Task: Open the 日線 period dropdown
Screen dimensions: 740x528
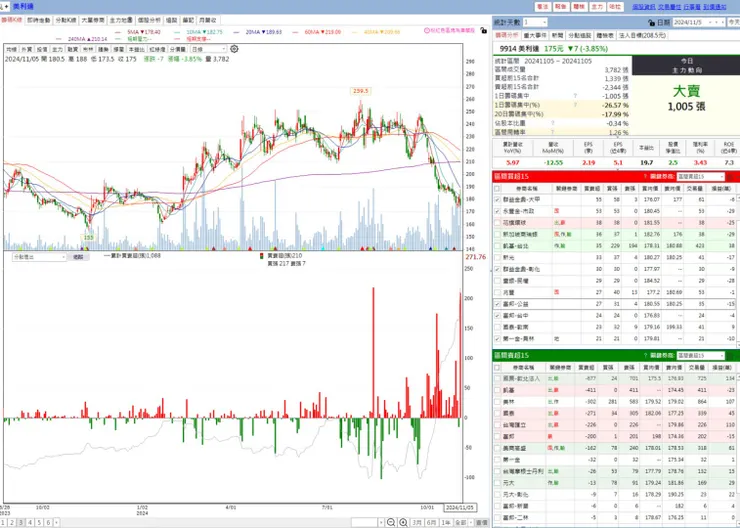Action: tap(208, 49)
